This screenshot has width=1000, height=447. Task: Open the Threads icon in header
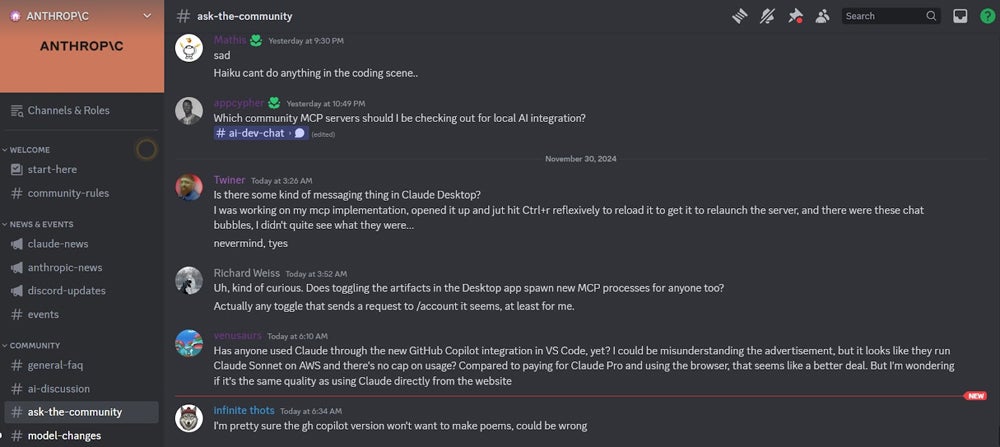pyautogui.click(x=740, y=16)
